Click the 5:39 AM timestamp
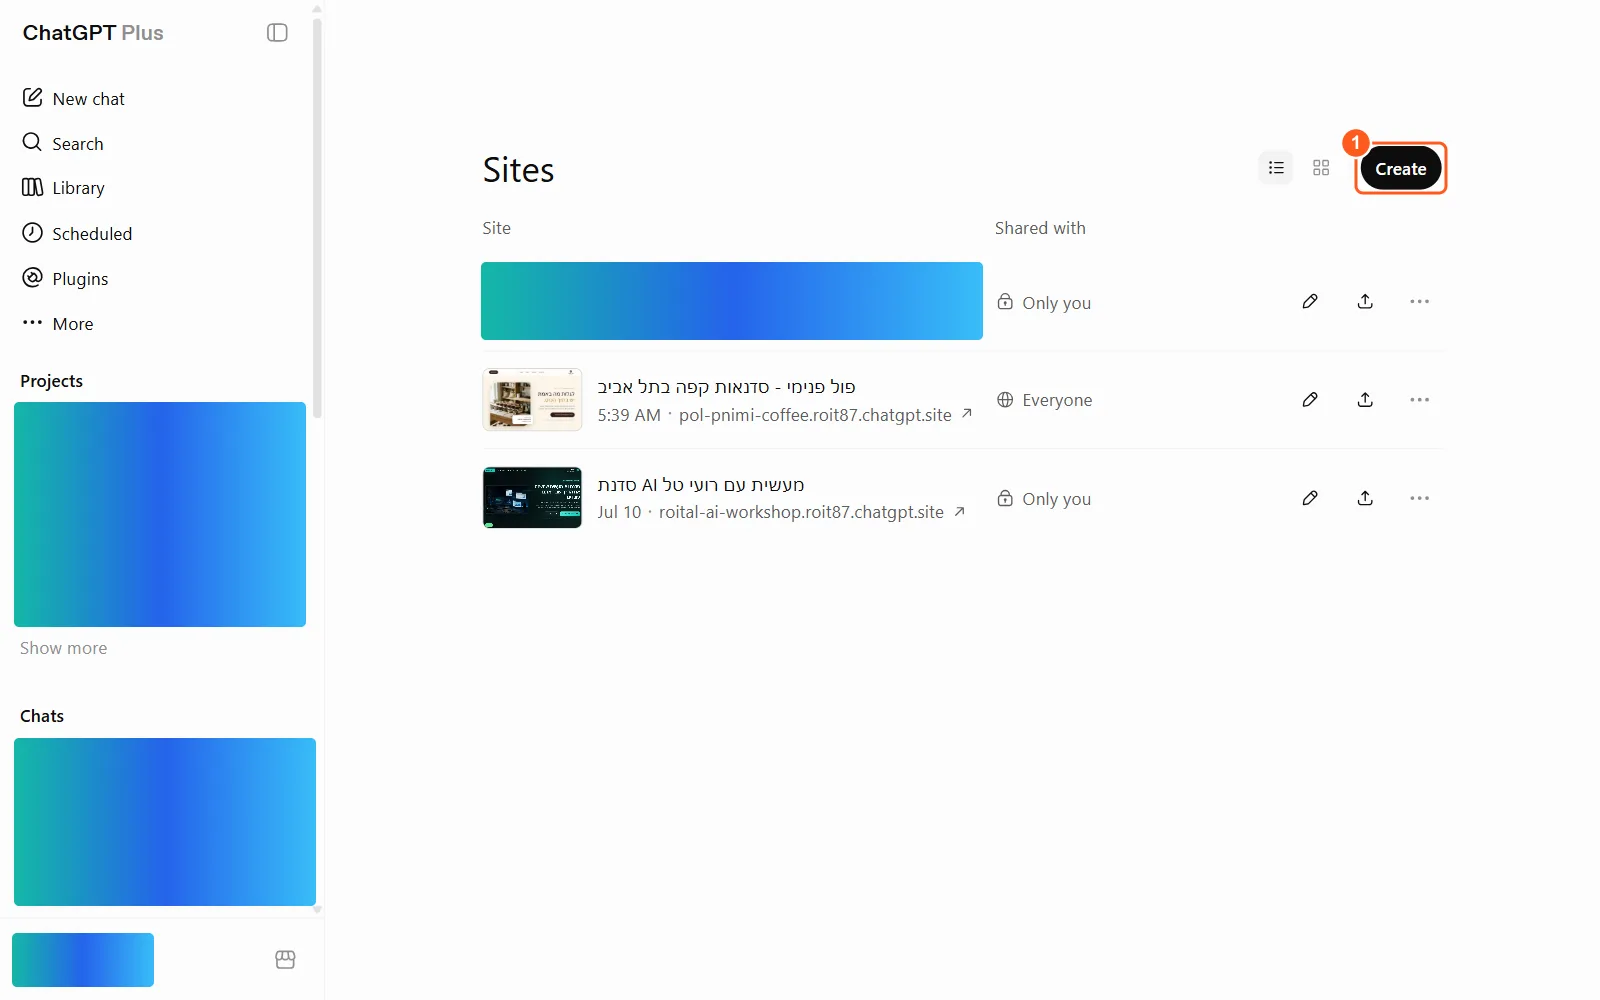The image size is (1600, 1000). [629, 415]
